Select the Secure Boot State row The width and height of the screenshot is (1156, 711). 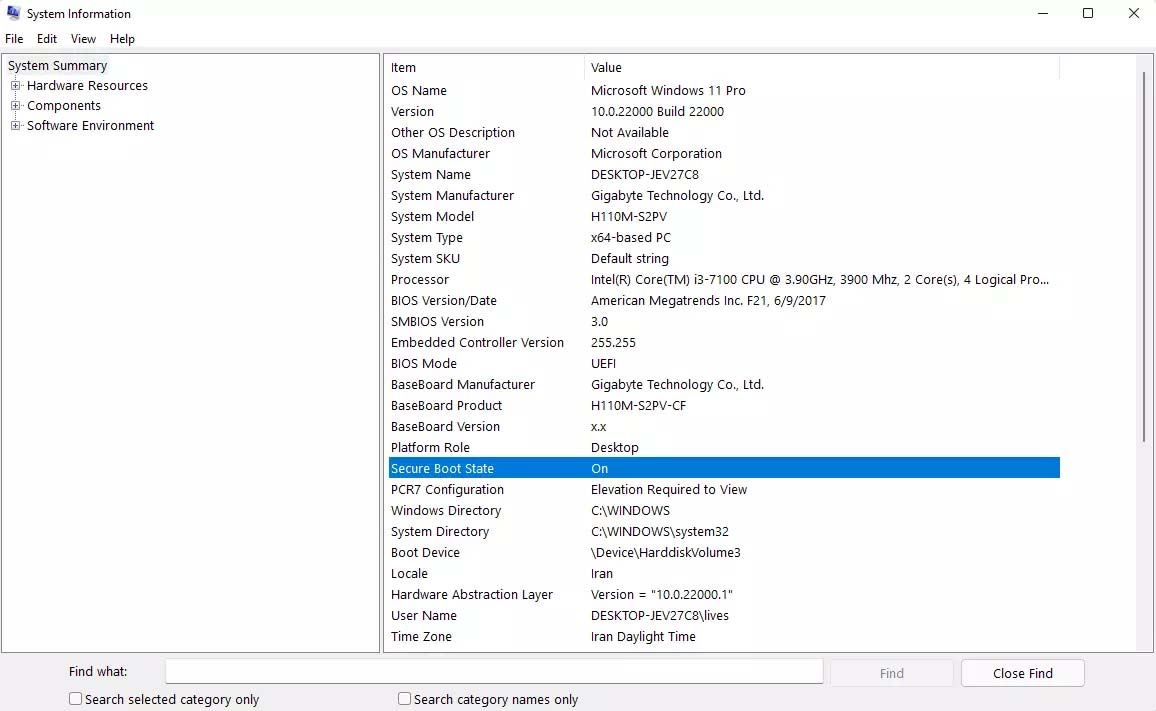[x=723, y=468]
